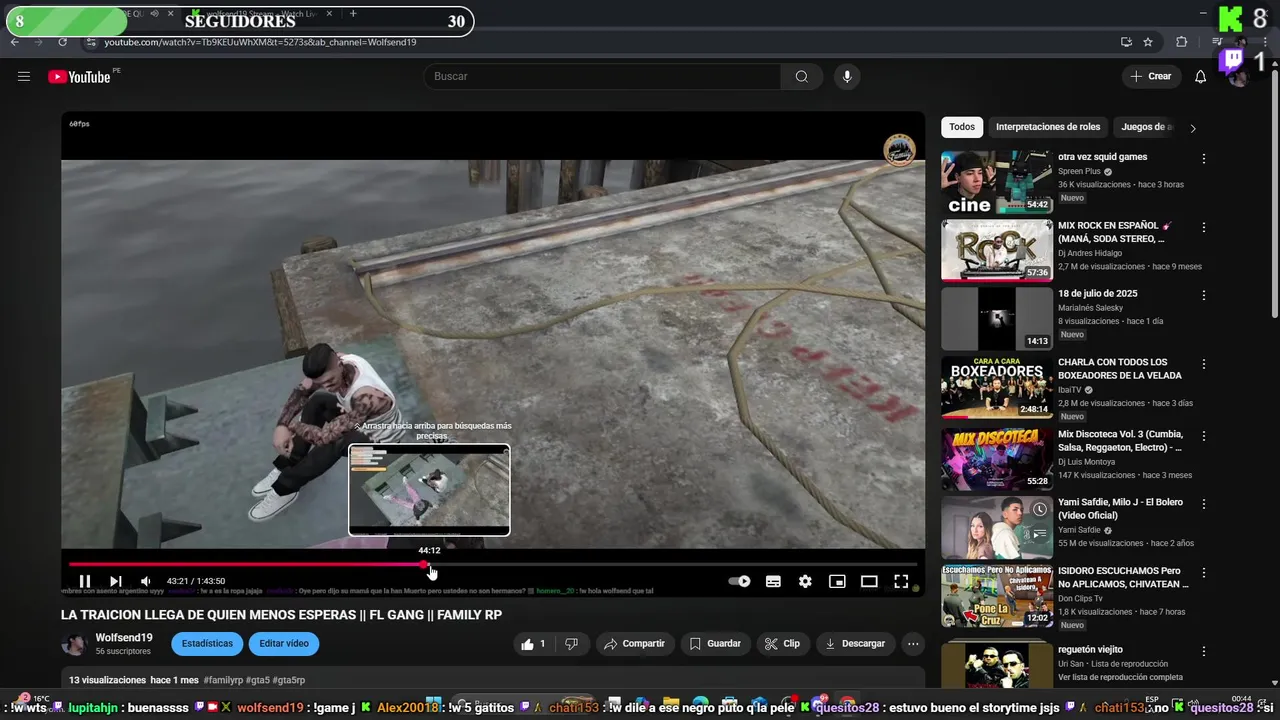Toggle subtitles/closed captions

click(x=773, y=581)
